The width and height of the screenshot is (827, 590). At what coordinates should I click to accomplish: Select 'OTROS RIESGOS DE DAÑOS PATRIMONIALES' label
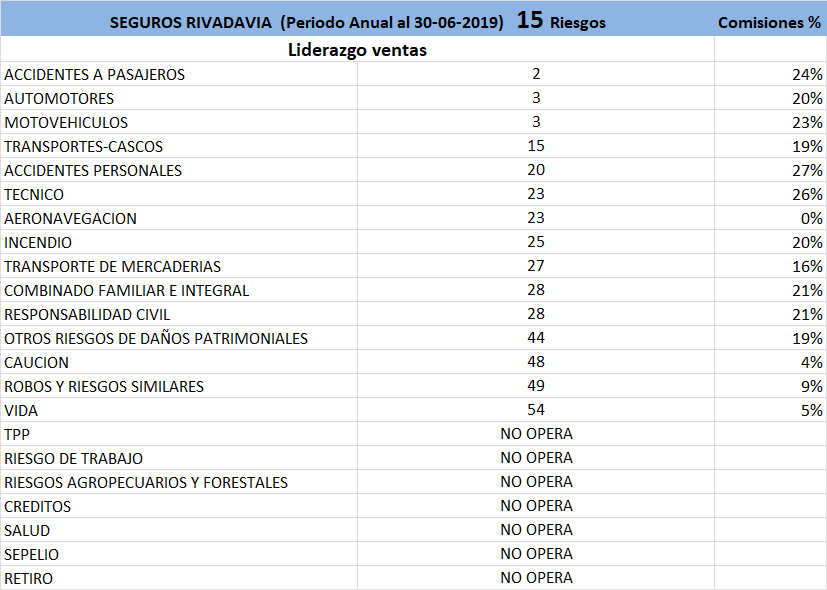pyautogui.click(x=156, y=338)
